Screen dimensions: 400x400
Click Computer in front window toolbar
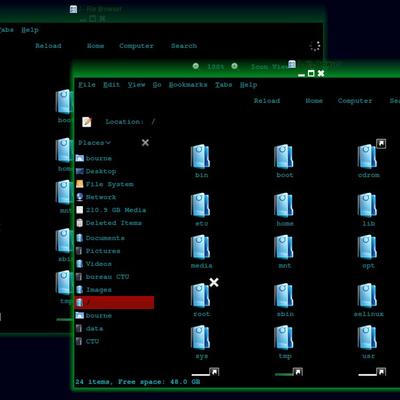coord(355,100)
